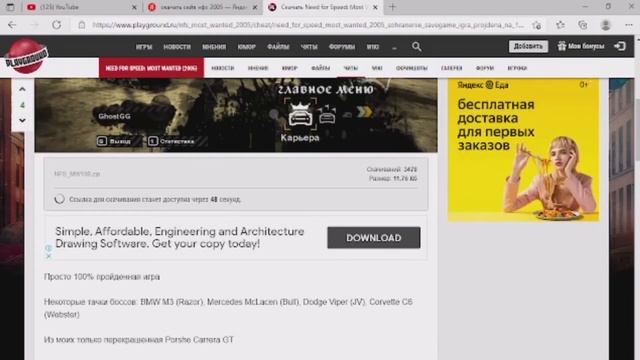Screen dimensions: 640x360
Task: Open Форум in game submenu
Action: tap(485, 68)
